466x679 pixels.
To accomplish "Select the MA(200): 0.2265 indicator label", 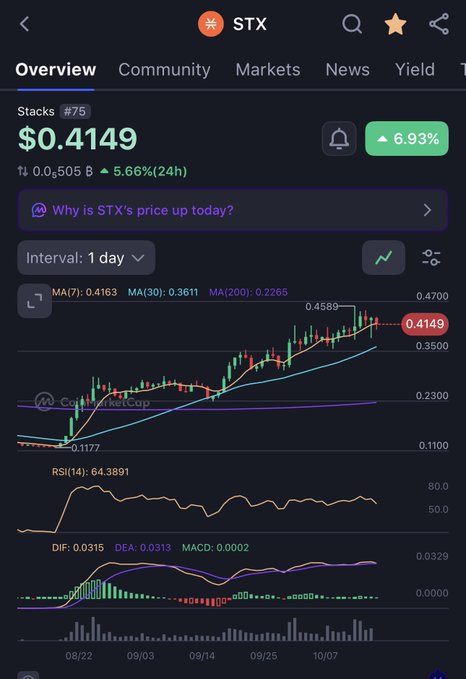I will point(248,292).
